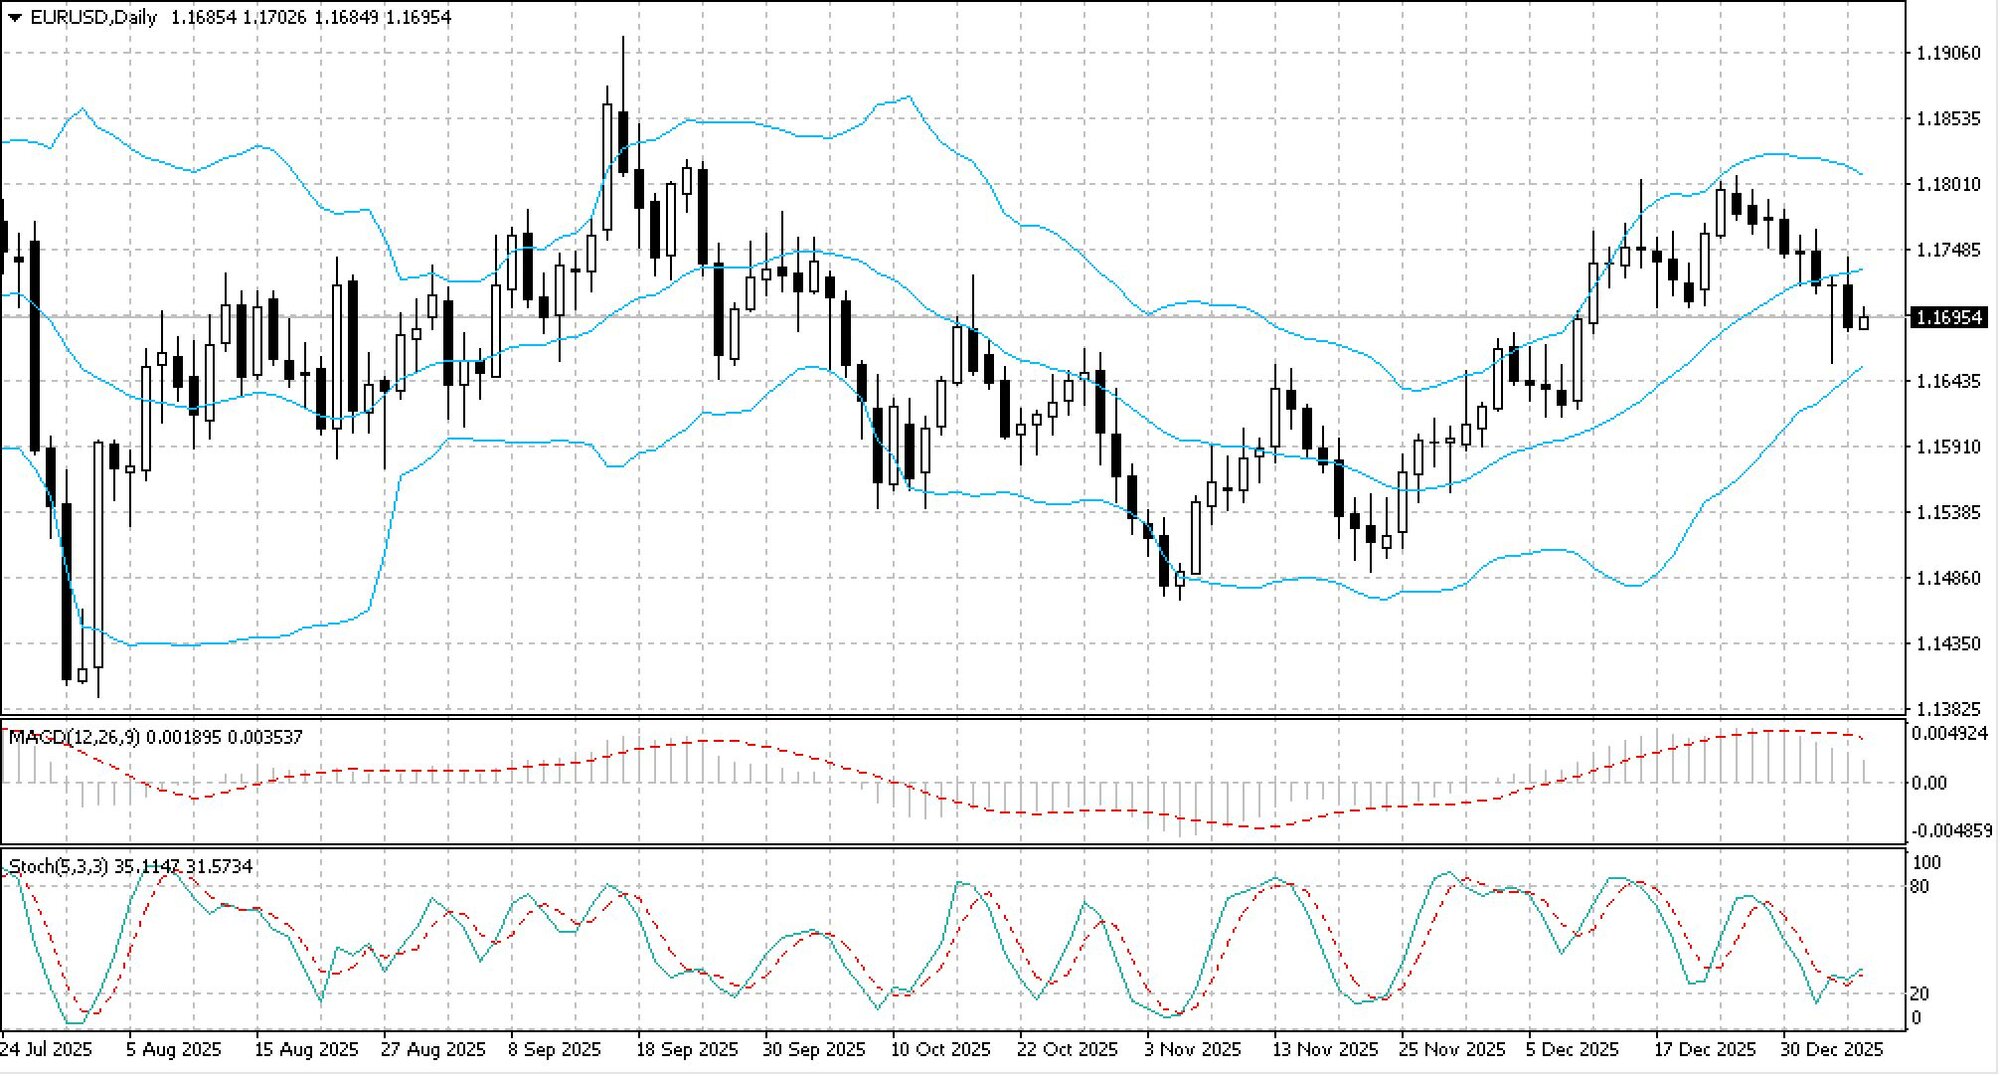This screenshot has width=2000, height=1076.
Task: Click the 1.16435 price axis label
Action: coord(1947,381)
